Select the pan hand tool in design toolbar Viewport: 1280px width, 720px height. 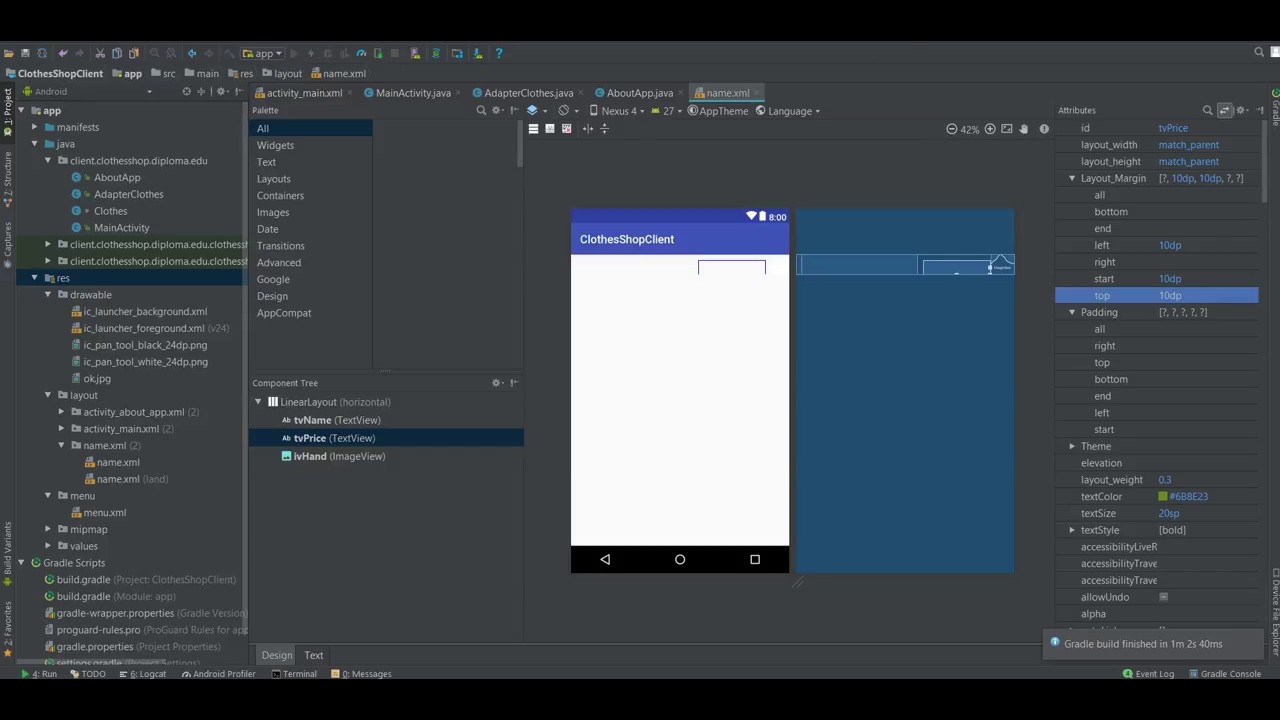[x=1024, y=129]
